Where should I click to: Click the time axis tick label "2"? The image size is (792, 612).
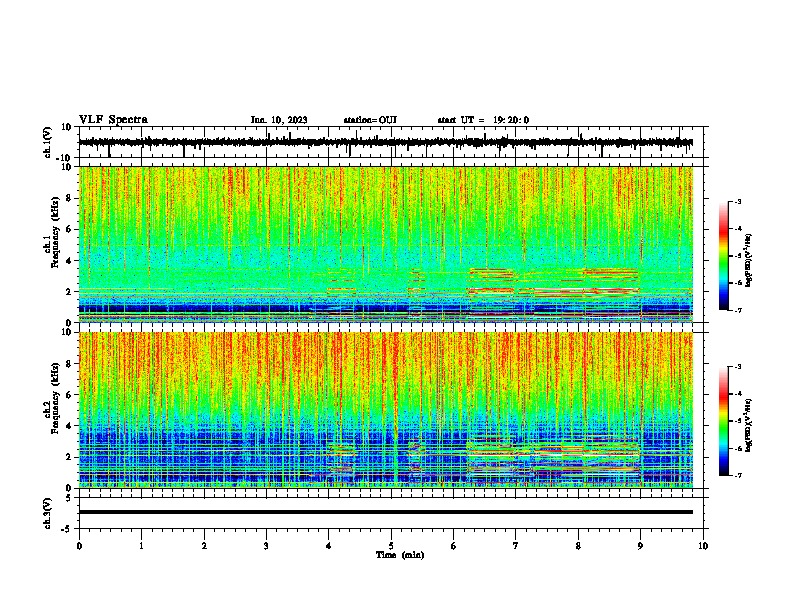pyautogui.click(x=204, y=546)
